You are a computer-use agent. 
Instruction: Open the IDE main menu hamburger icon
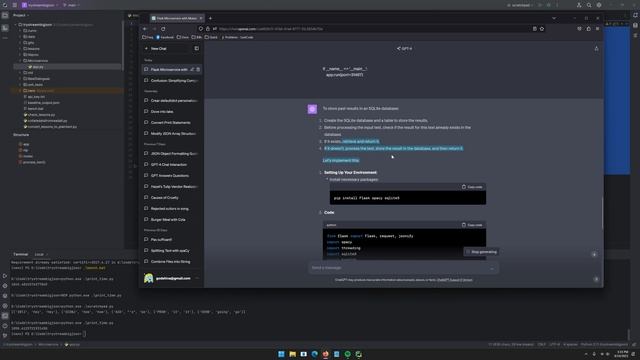(x=15, y=5)
